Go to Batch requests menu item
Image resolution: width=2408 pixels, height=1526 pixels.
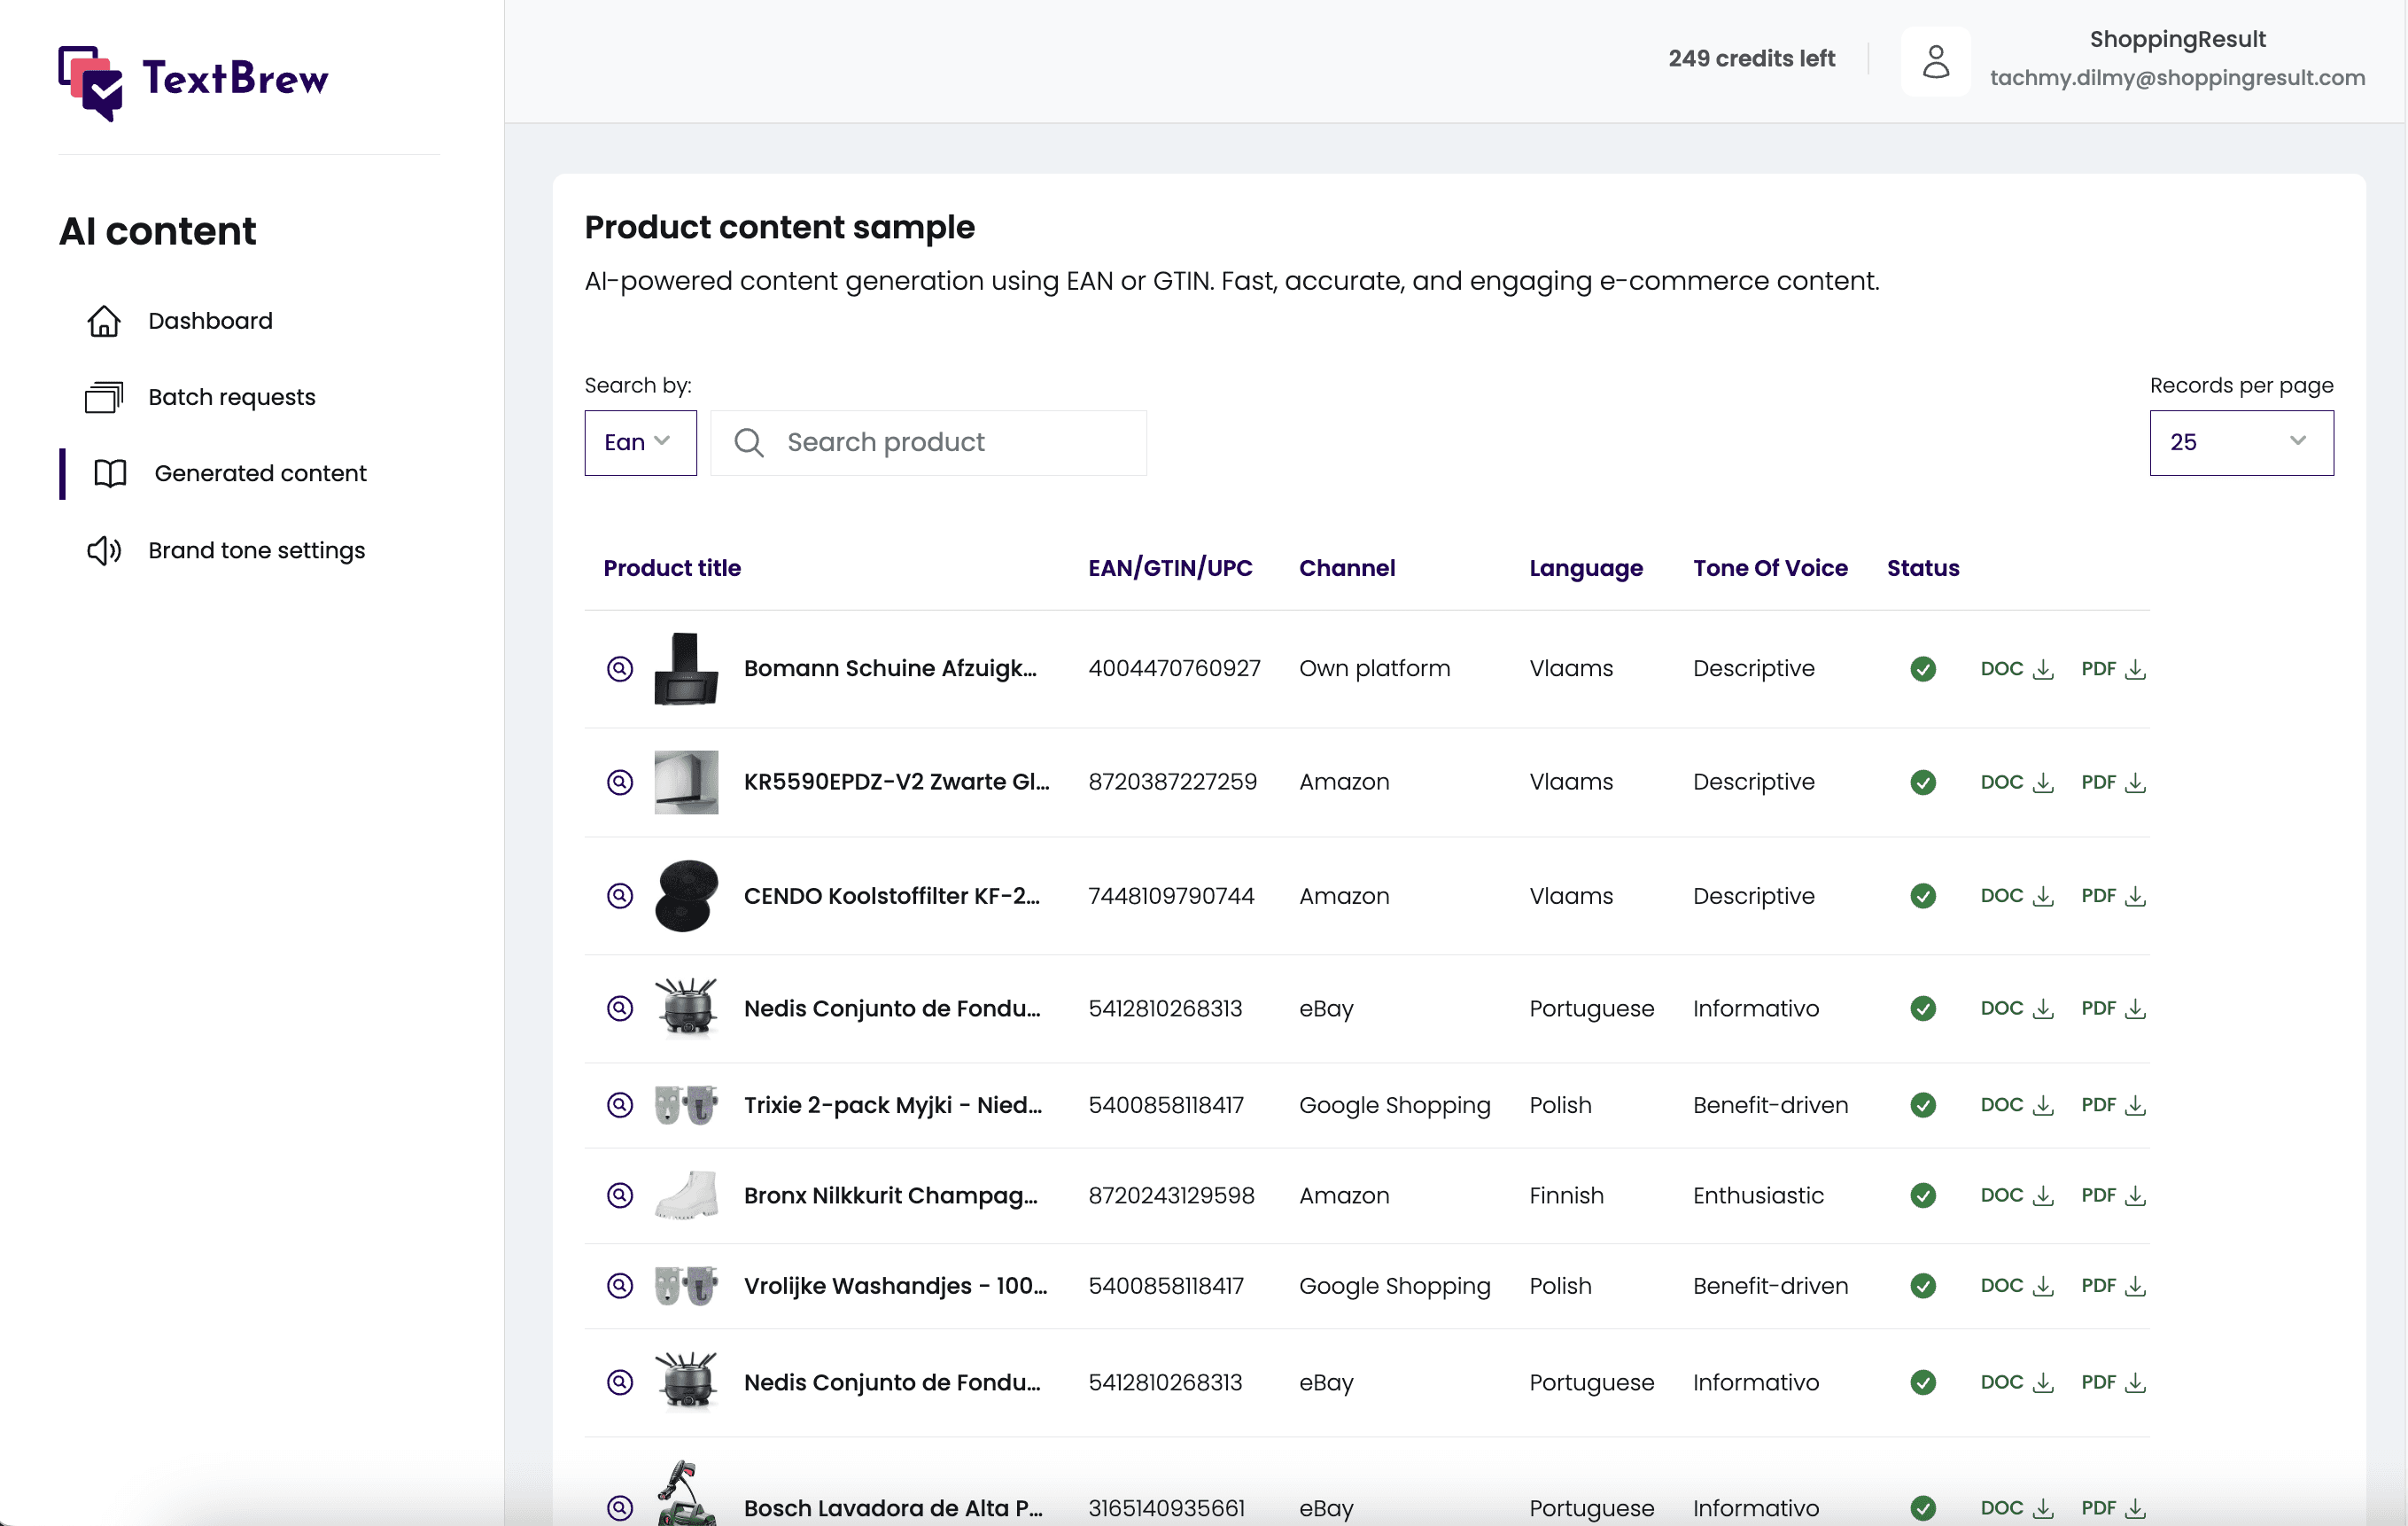(231, 397)
